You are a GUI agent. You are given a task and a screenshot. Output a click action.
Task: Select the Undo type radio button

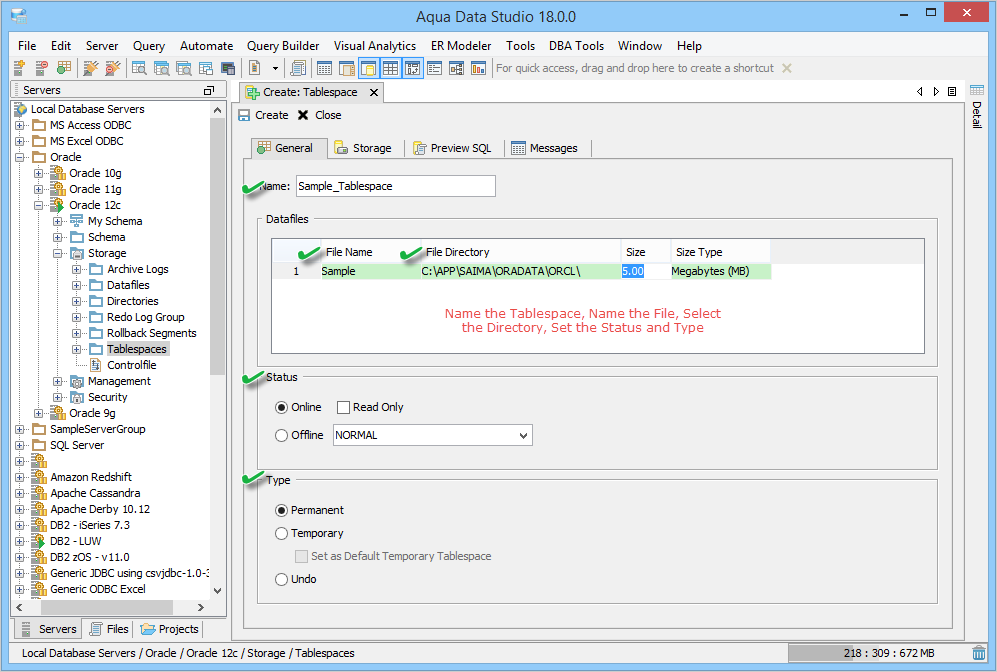pyautogui.click(x=281, y=579)
